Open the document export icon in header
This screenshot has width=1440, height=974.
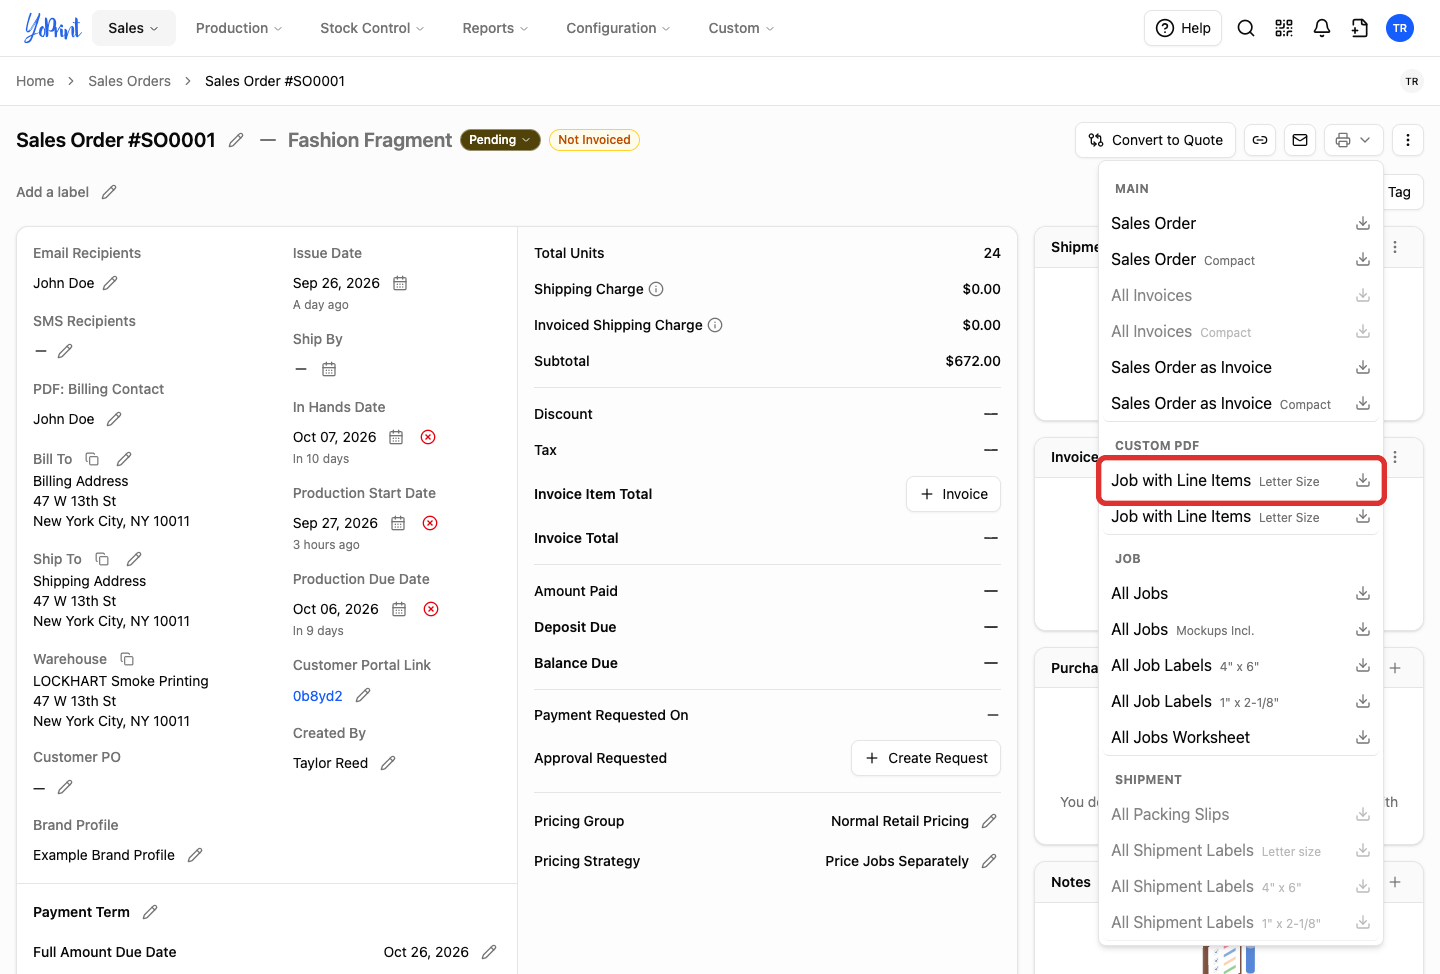(1360, 28)
